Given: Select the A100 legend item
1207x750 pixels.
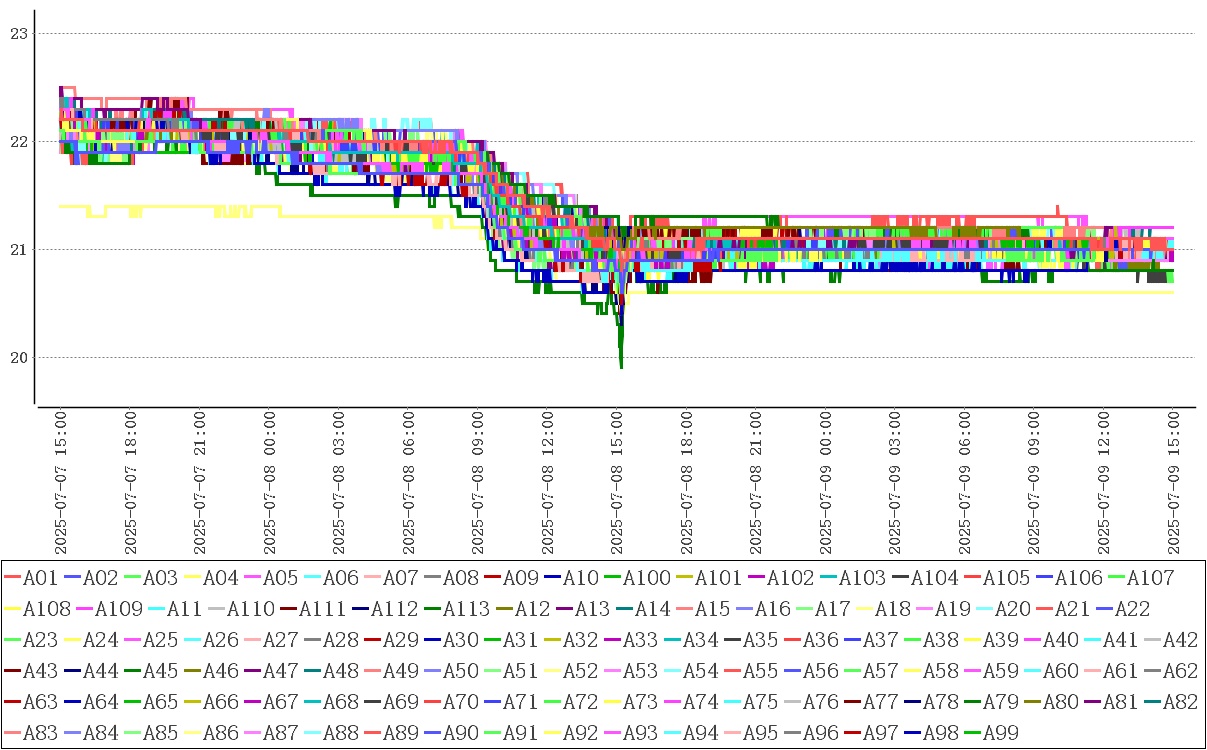Looking at the screenshot, I should tap(646, 578).
